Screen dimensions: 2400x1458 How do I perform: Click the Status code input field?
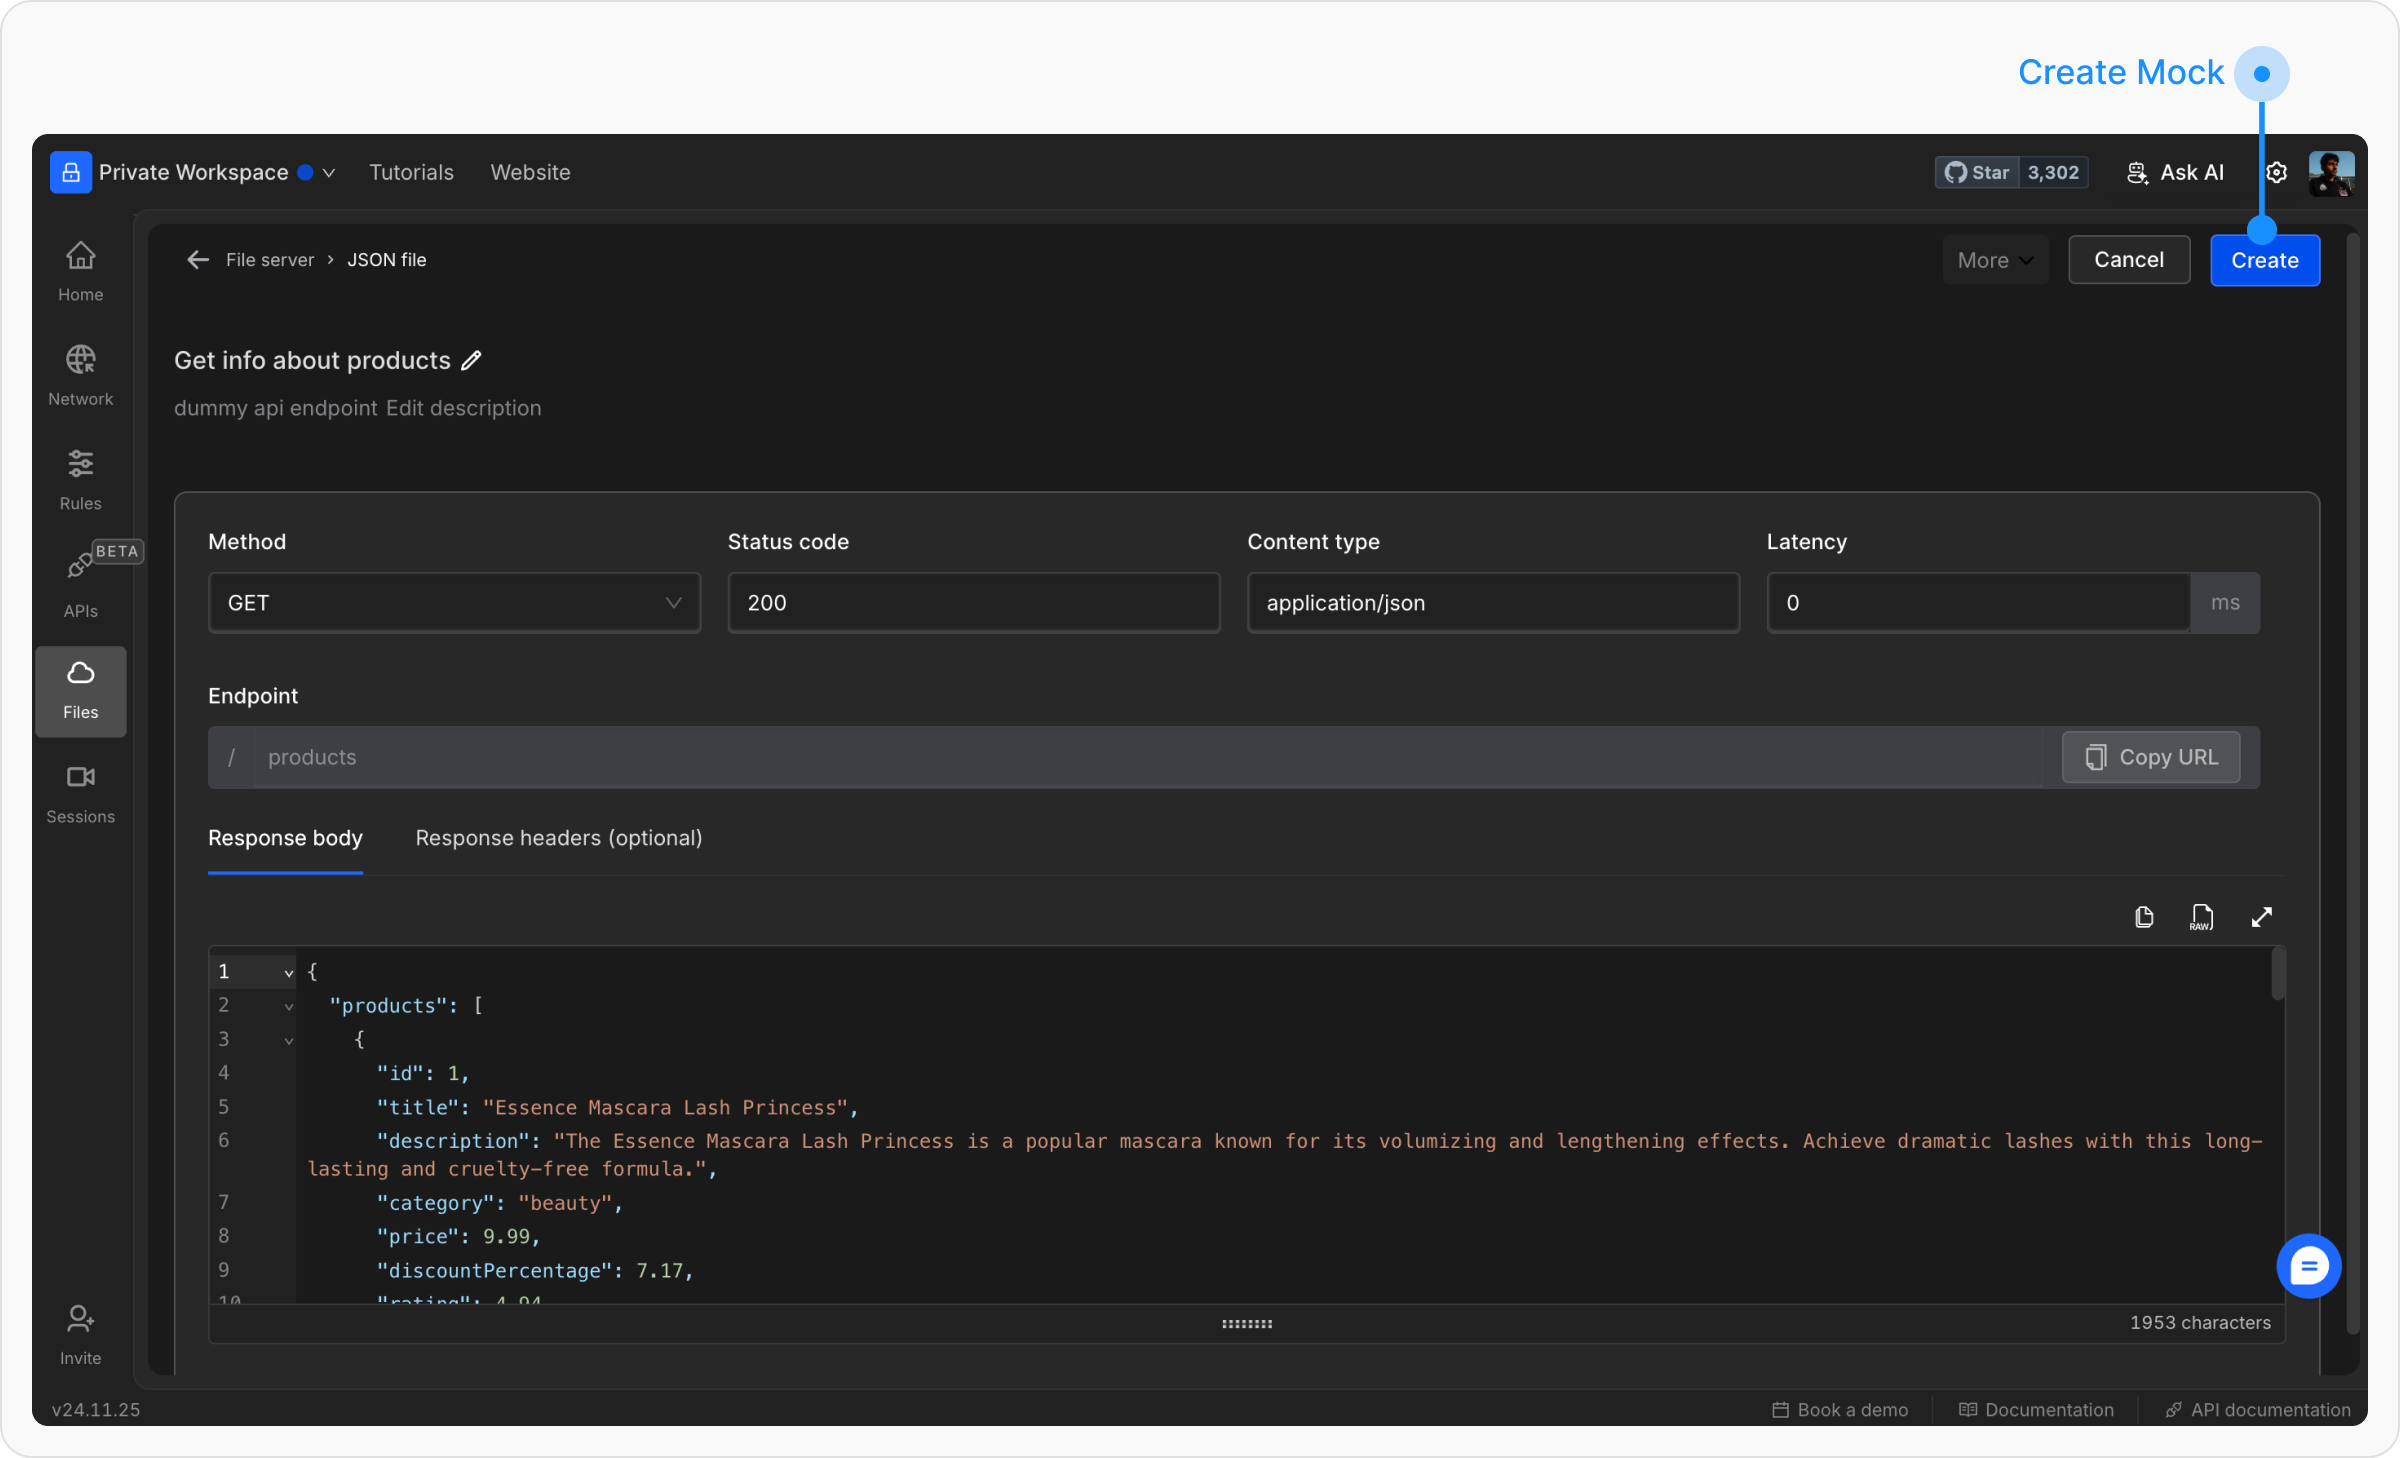pyautogui.click(x=973, y=602)
